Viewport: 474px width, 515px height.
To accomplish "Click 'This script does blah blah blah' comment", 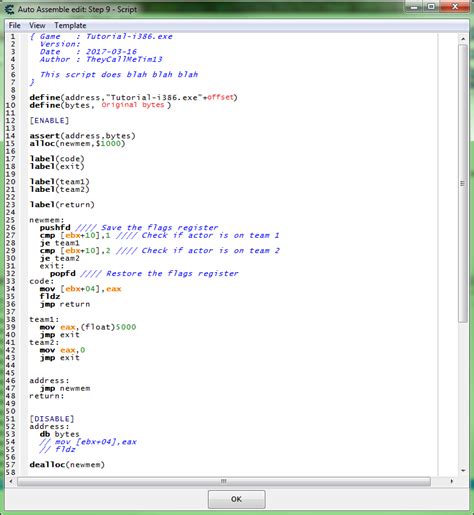I will (119, 74).
